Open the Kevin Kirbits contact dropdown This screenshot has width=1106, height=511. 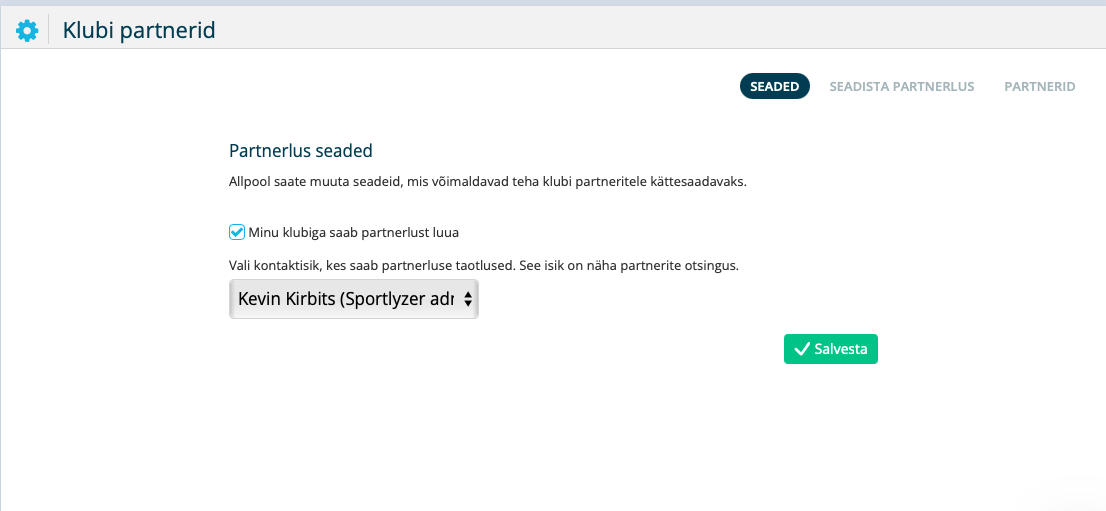pos(354,299)
